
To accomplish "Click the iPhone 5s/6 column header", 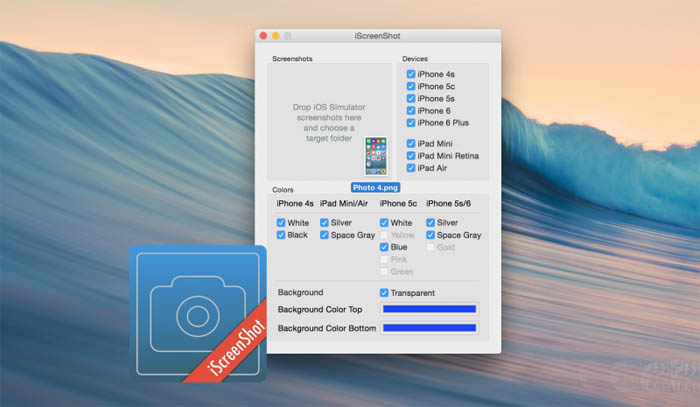I will pyautogui.click(x=448, y=204).
